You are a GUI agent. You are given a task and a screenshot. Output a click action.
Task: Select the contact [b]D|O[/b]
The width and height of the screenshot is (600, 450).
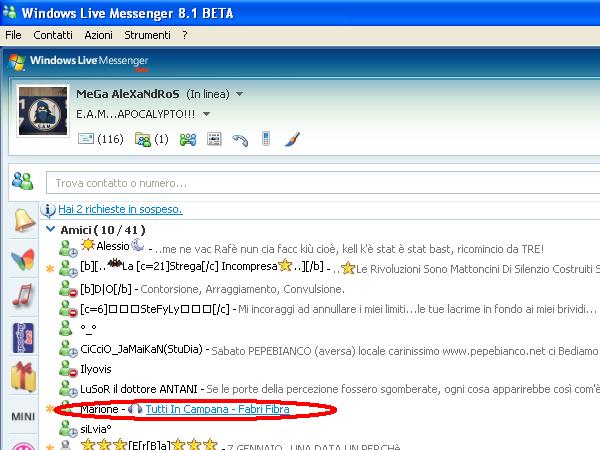106,289
